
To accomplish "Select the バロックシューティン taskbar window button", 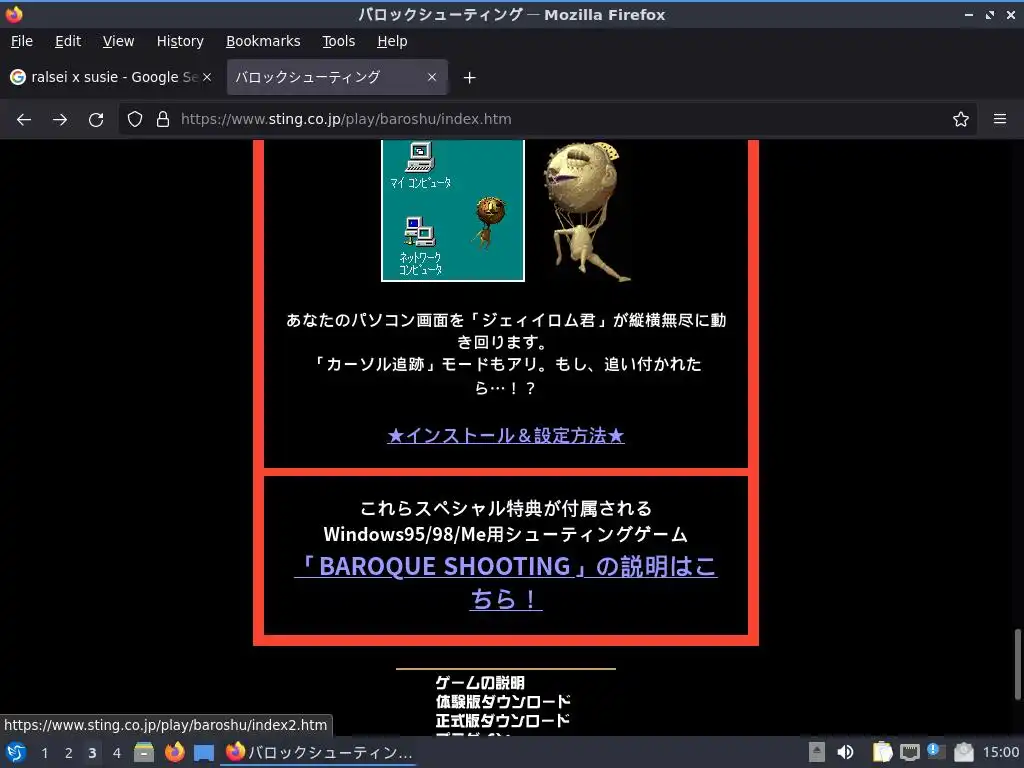I will pos(320,752).
